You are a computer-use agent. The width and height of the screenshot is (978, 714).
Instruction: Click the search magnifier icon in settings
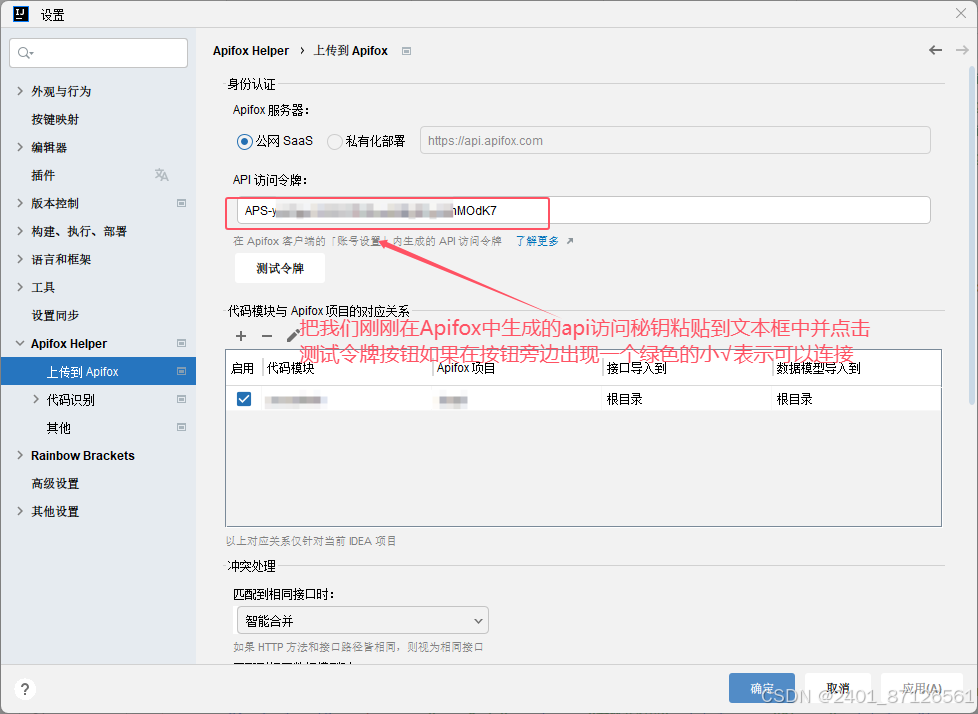coord(24,53)
